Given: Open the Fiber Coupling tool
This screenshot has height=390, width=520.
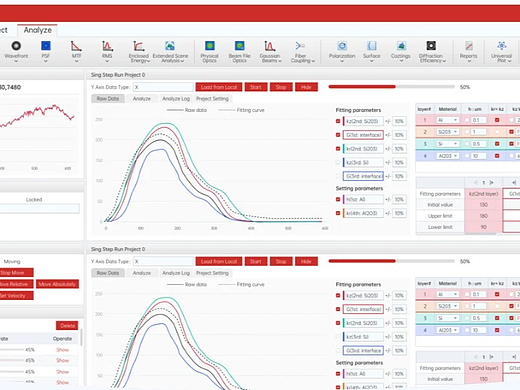Looking at the screenshot, I should coord(302,51).
